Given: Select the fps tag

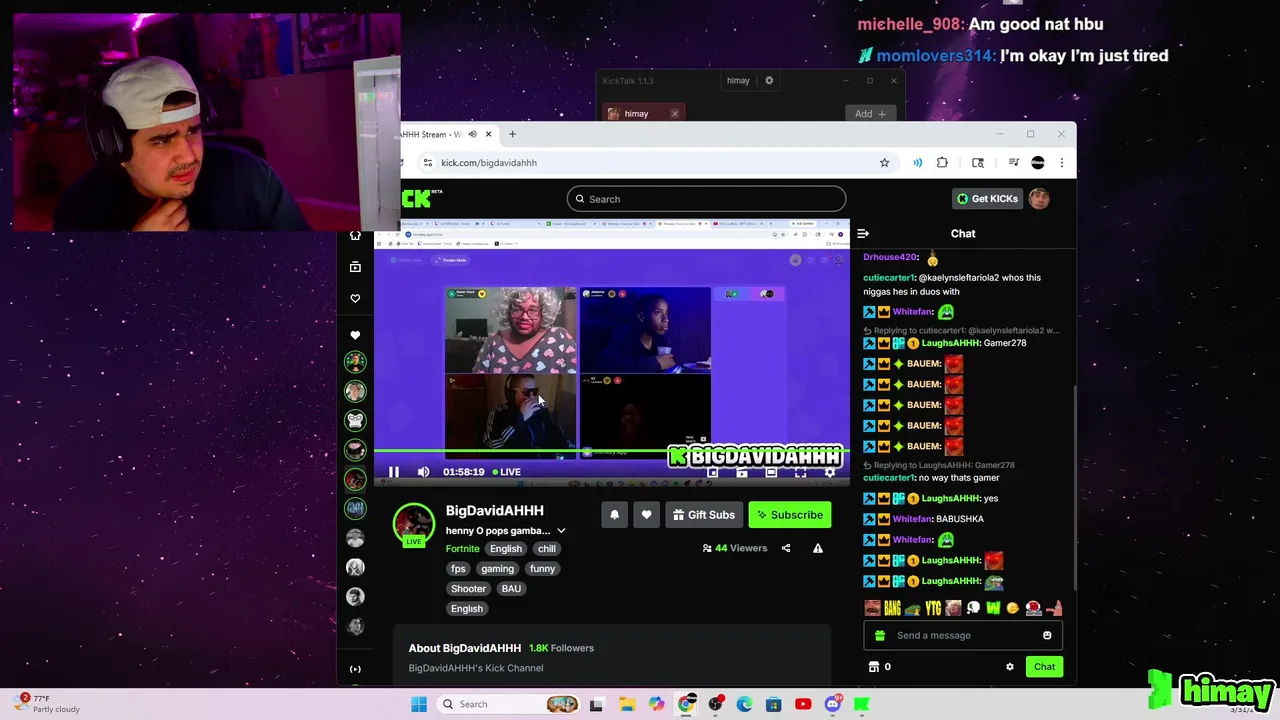Looking at the screenshot, I should (458, 569).
